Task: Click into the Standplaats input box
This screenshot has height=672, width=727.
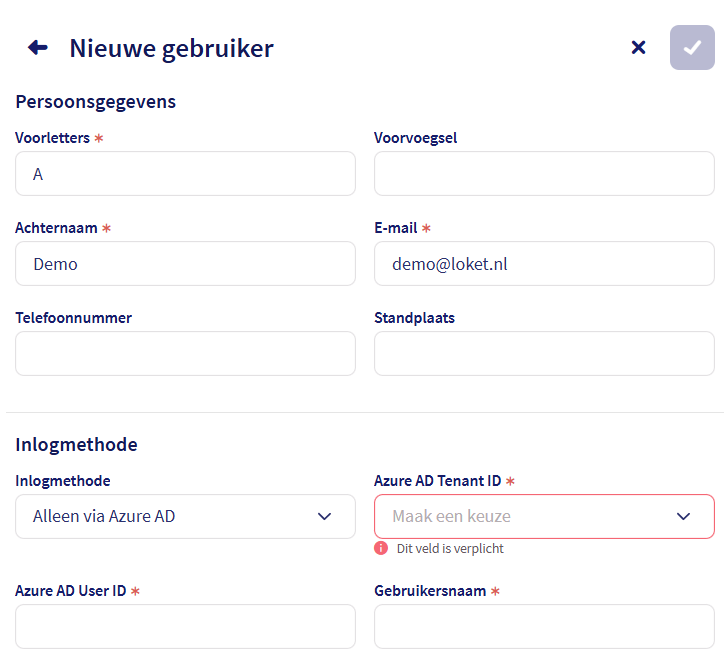Action: tap(544, 354)
